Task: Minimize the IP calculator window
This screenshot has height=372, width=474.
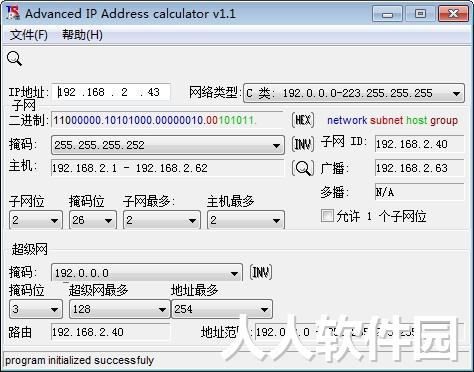Action: [x=387, y=14]
